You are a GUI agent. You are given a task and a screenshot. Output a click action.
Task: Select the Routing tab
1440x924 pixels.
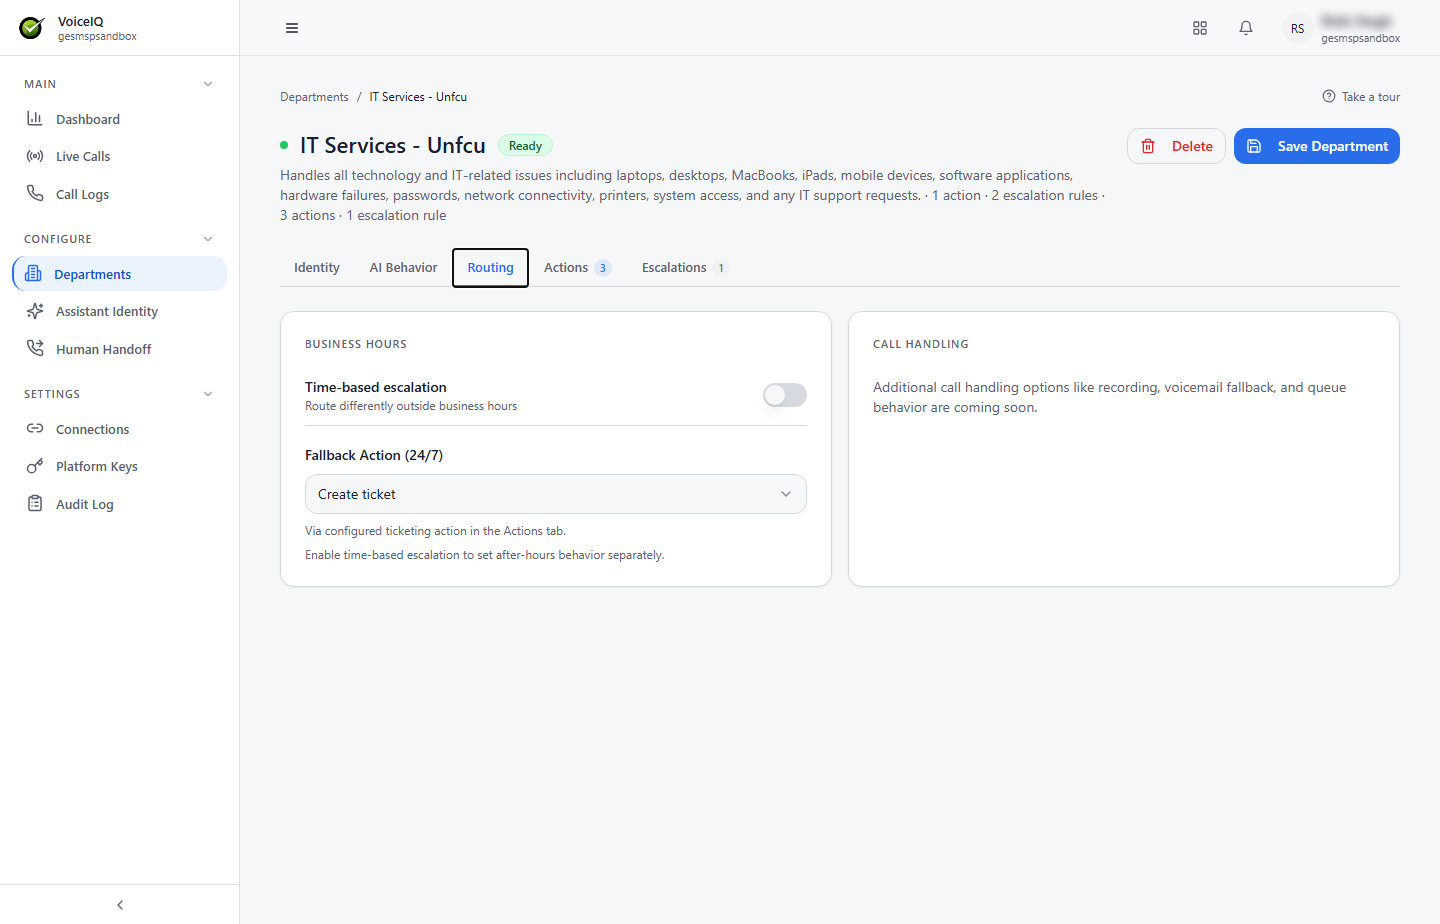tap(490, 268)
